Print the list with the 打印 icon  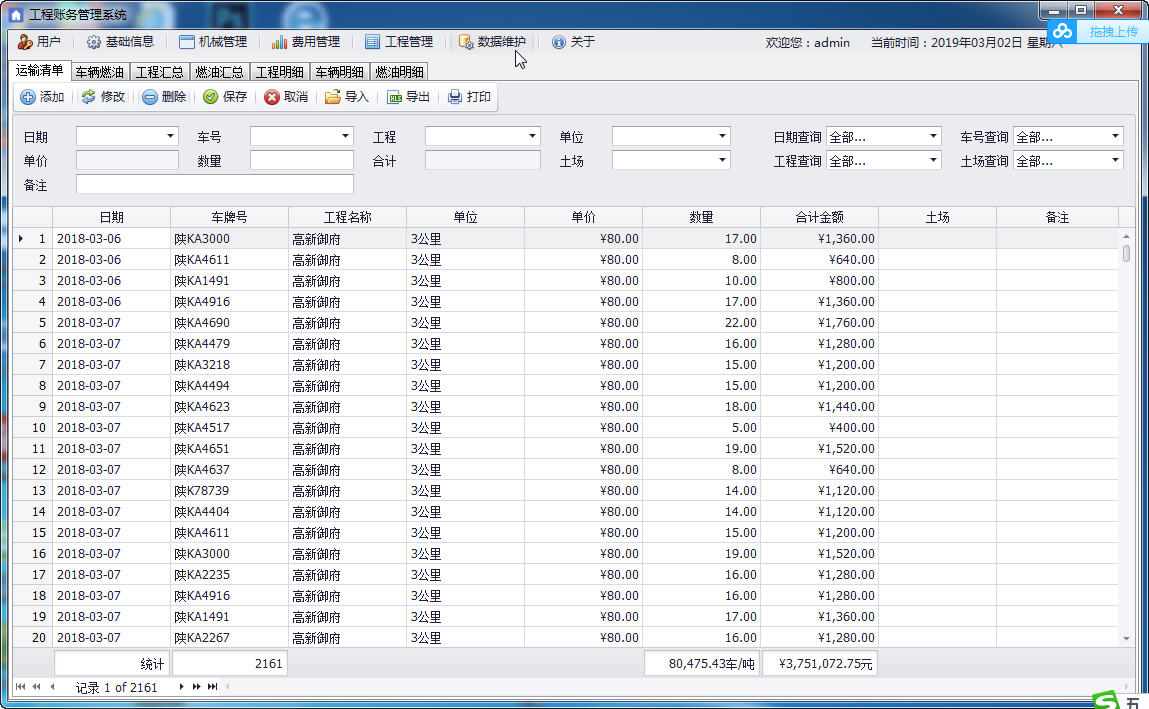pyautogui.click(x=455, y=97)
